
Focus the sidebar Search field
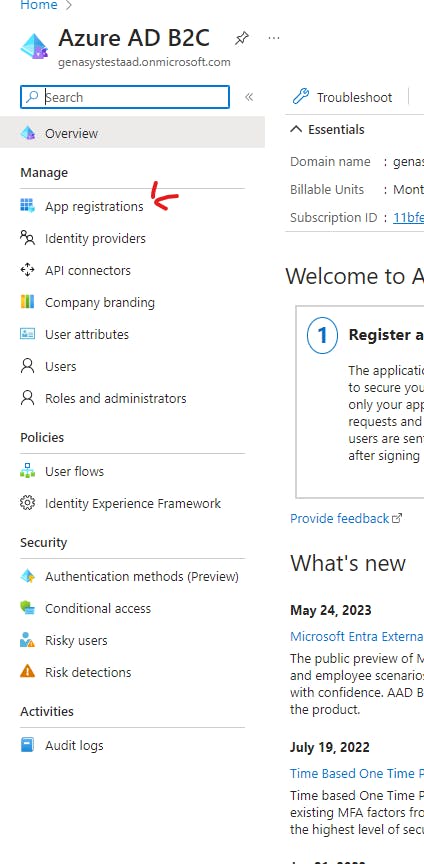(x=125, y=97)
